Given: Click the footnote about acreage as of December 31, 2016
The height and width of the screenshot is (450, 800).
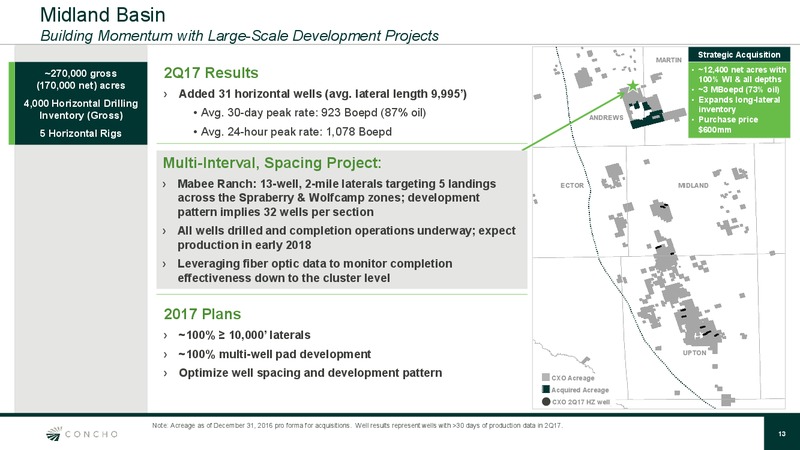Looking at the screenshot, I should pos(358,425).
